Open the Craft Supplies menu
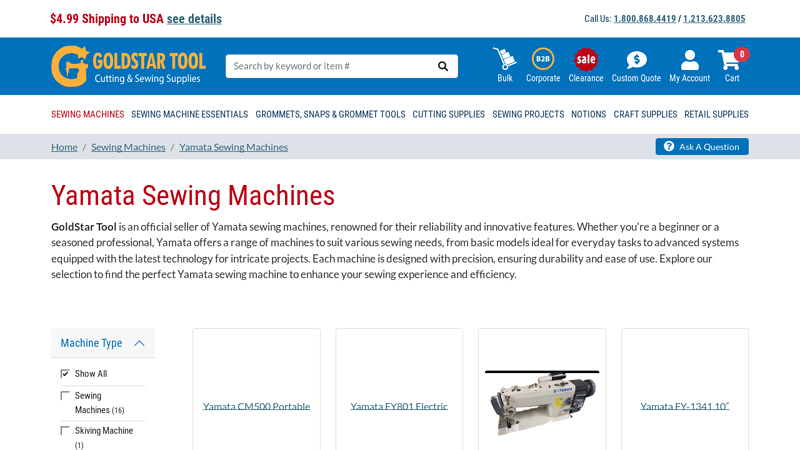The image size is (800, 450). [645, 114]
